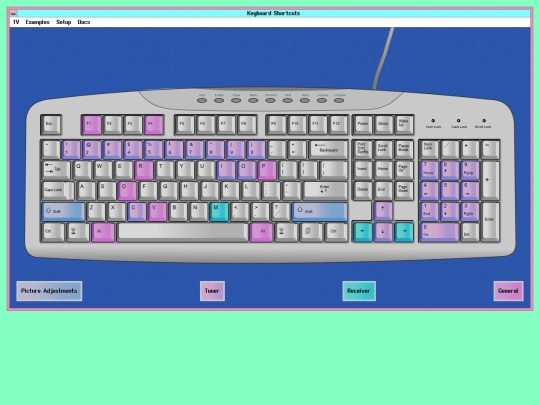Screen dimensions: 540x405
Task: Open the TV menu
Action: click(x=16, y=22)
